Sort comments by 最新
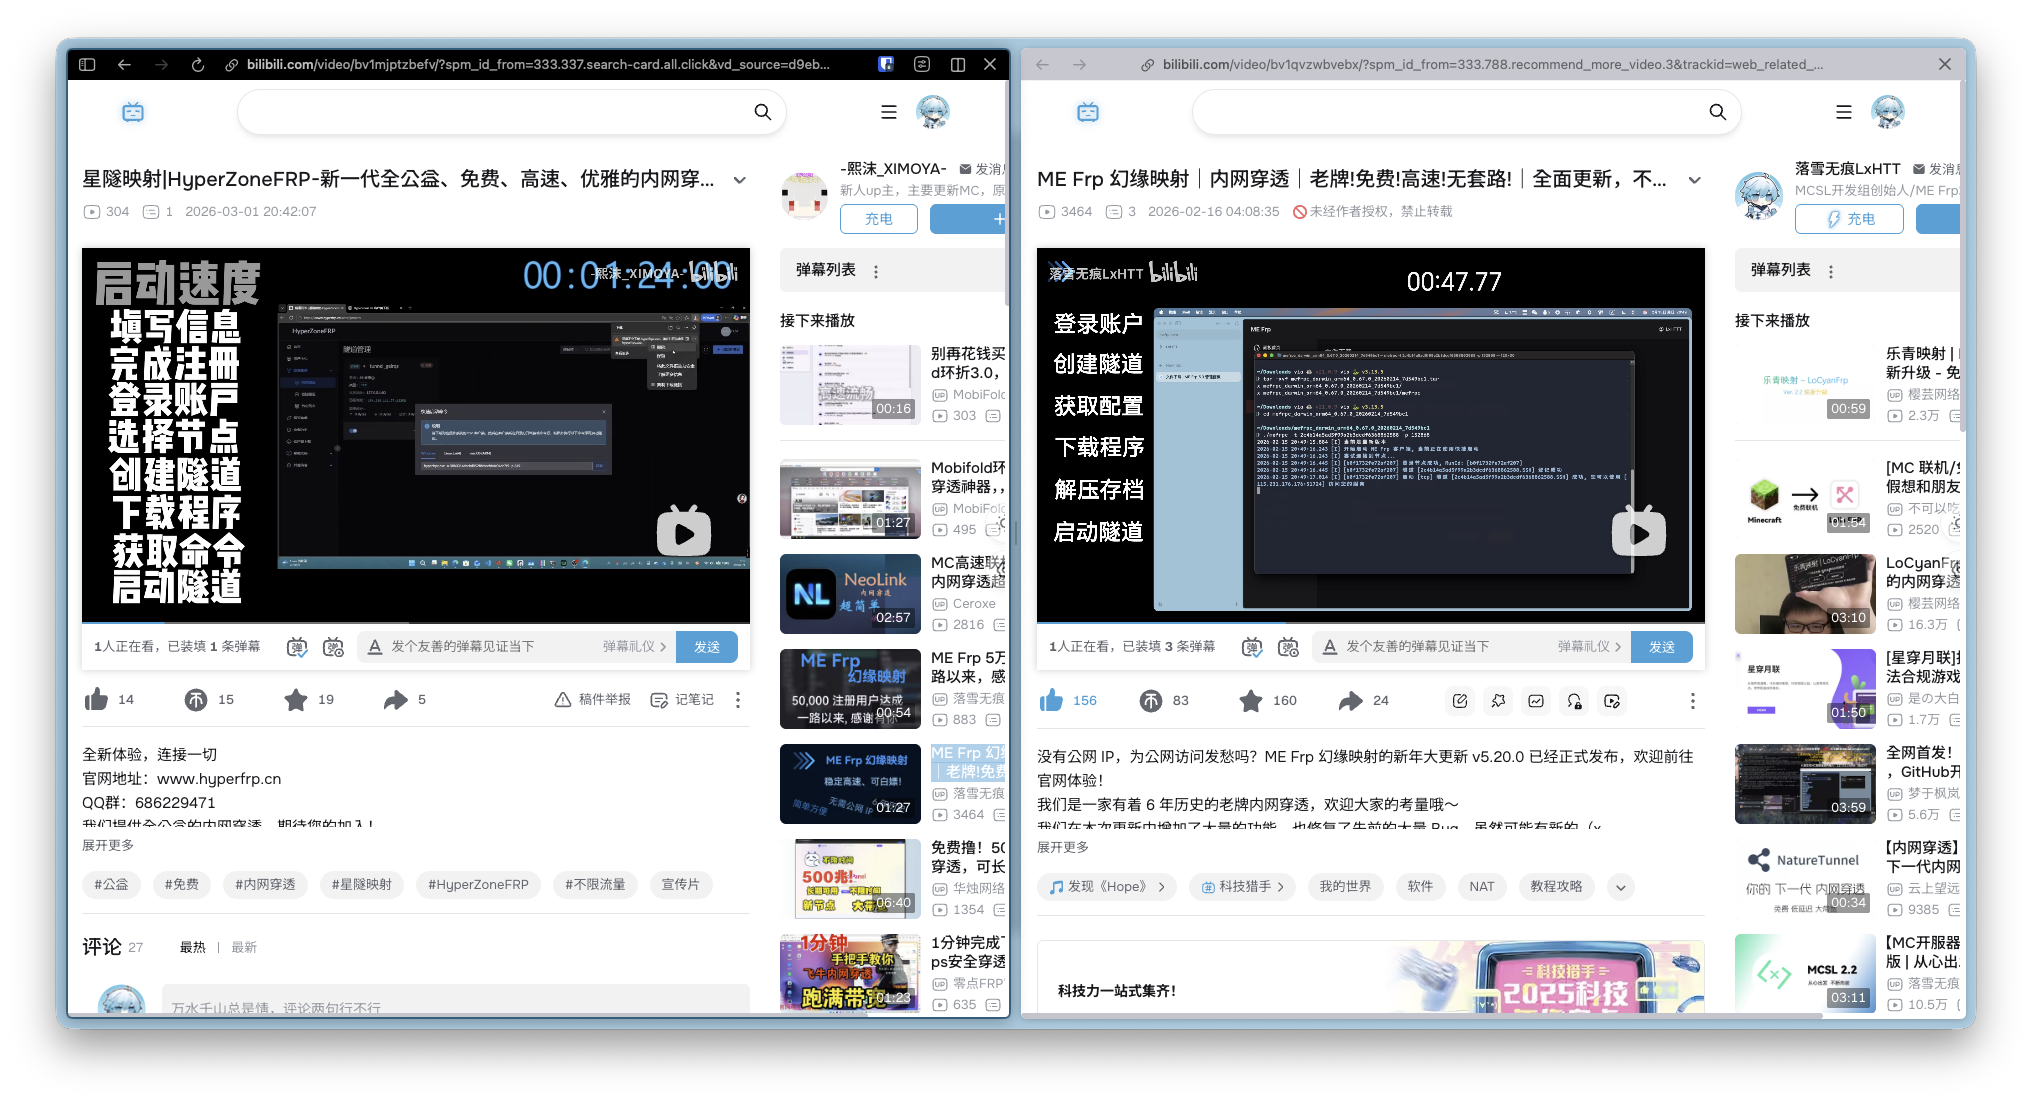Screen dimensions: 2032x1103 (244, 947)
